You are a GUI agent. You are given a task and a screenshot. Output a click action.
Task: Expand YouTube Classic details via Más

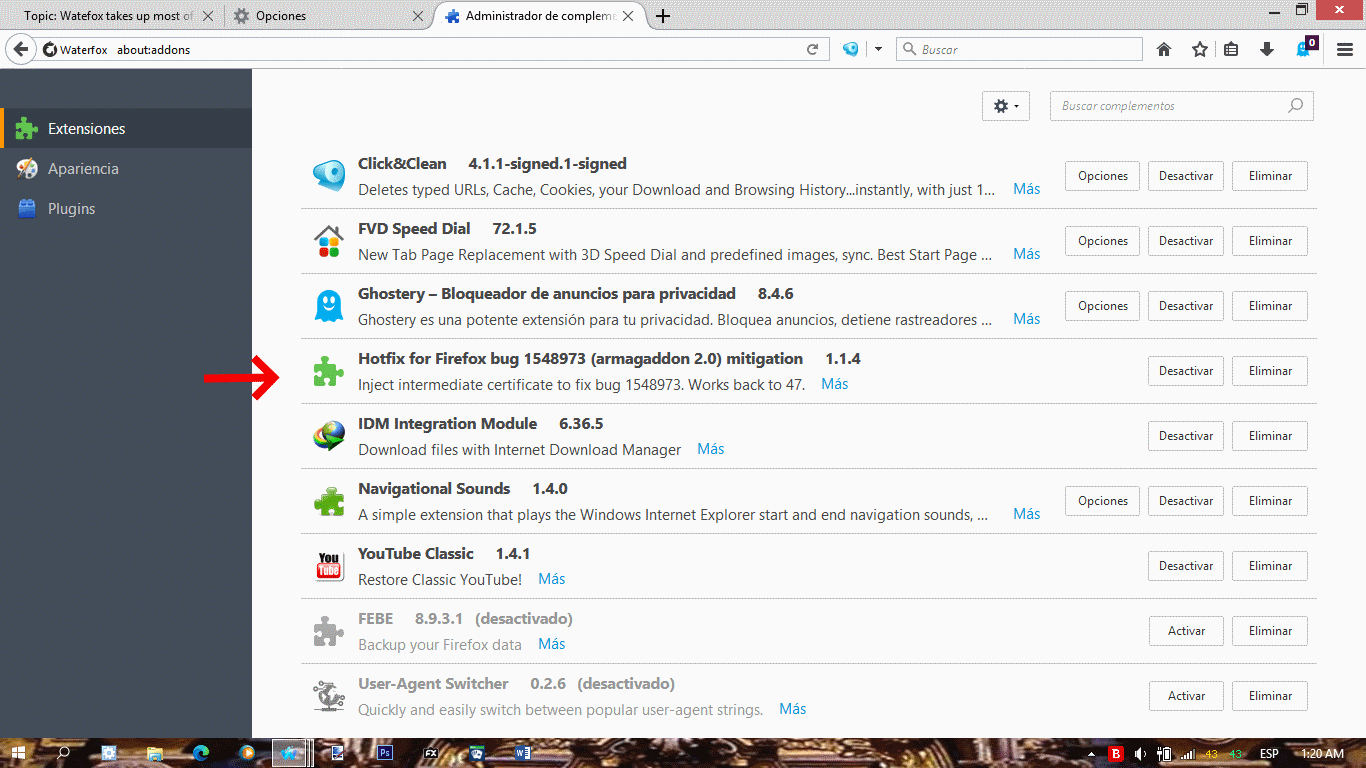tap(551, 579)
